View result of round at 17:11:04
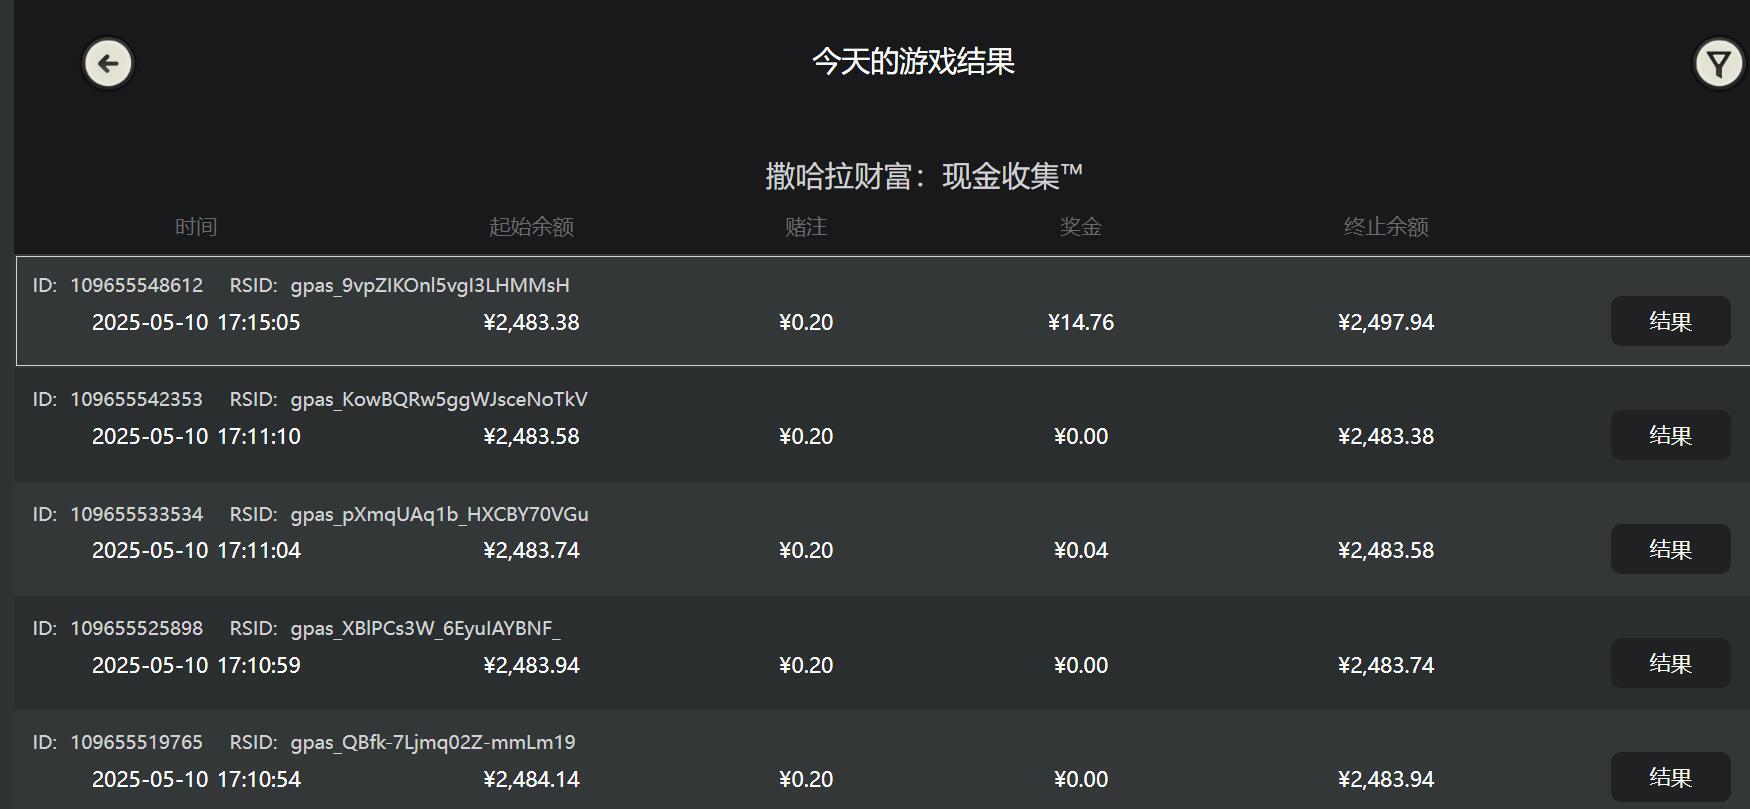The height and width of the screenshot is (809, 1750). 1670,549
